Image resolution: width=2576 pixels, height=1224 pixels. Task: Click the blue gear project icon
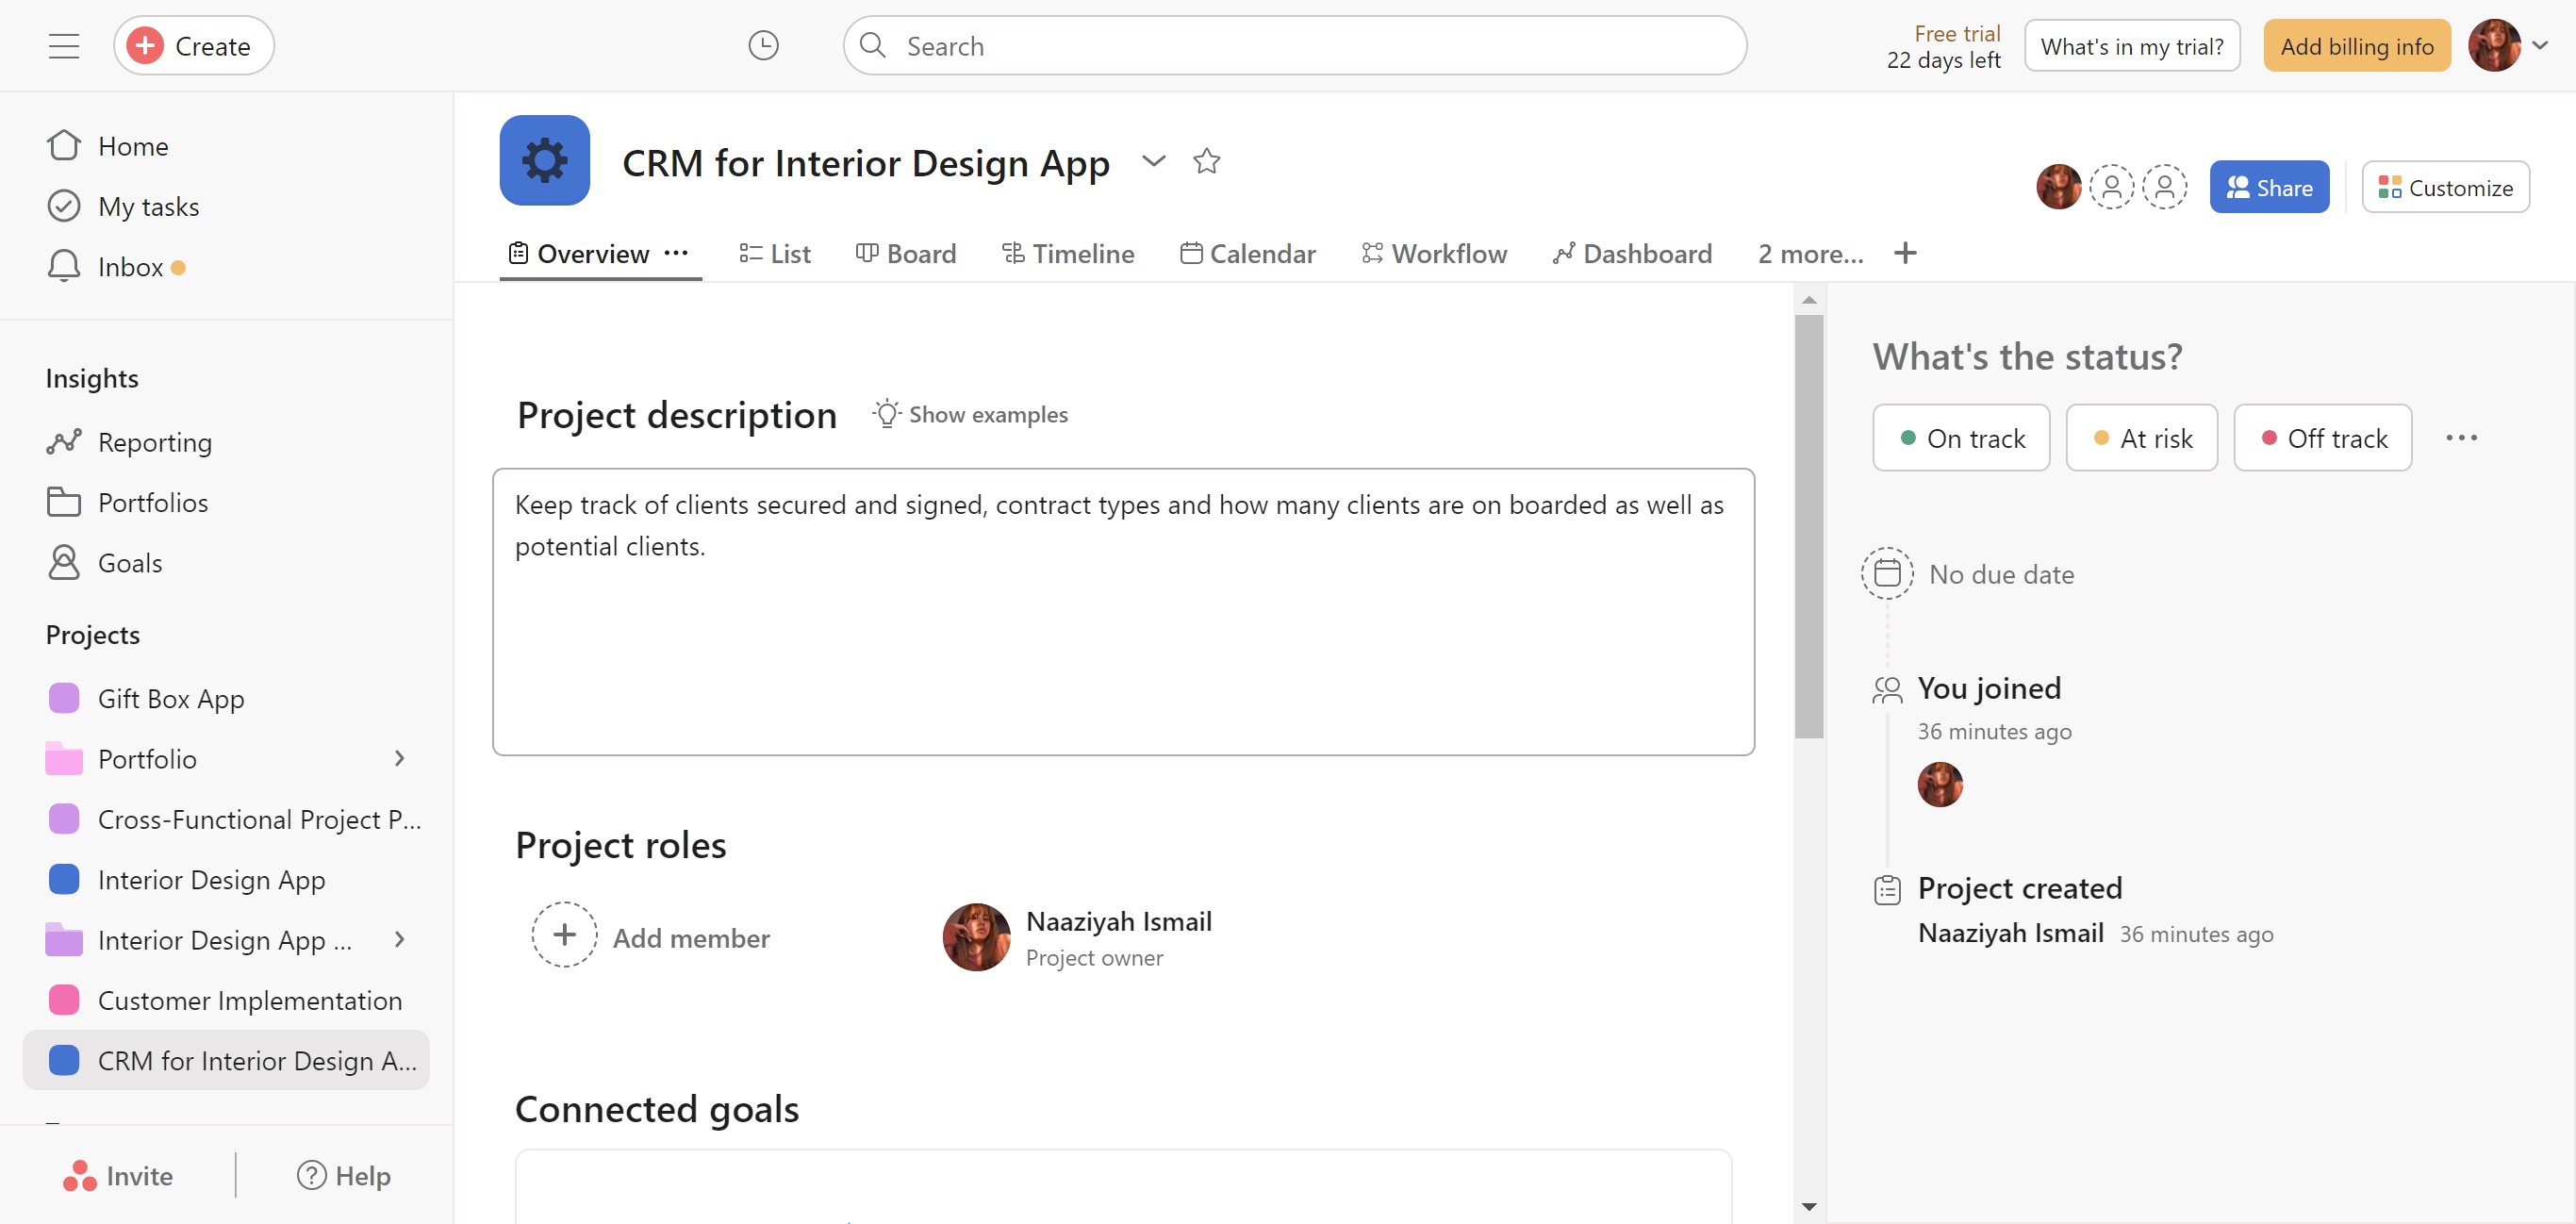coord(544,161)
